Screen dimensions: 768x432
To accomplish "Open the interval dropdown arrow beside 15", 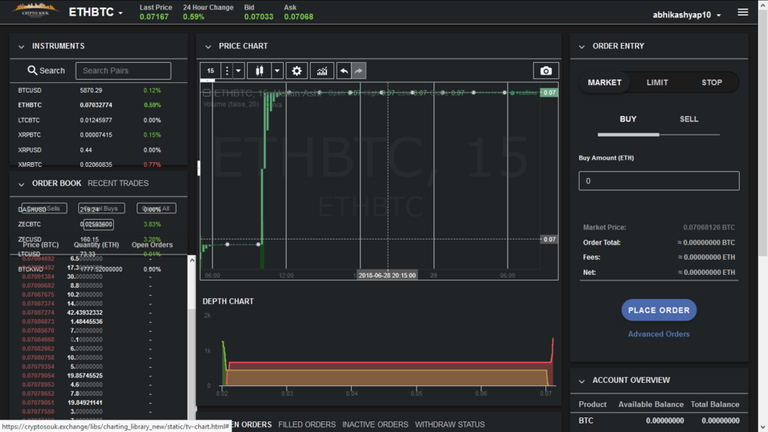I will pyautogui.click(x=239, y=71).
